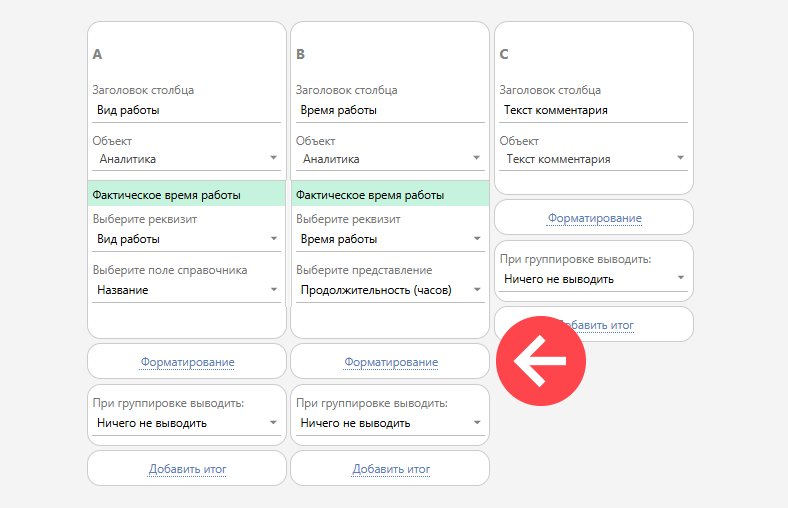
Task: Click column letter 'A' heading
Action: tap(97, 54)
